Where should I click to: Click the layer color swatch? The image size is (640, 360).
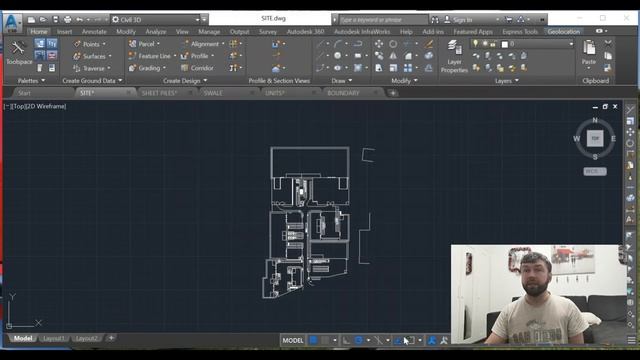504,44
